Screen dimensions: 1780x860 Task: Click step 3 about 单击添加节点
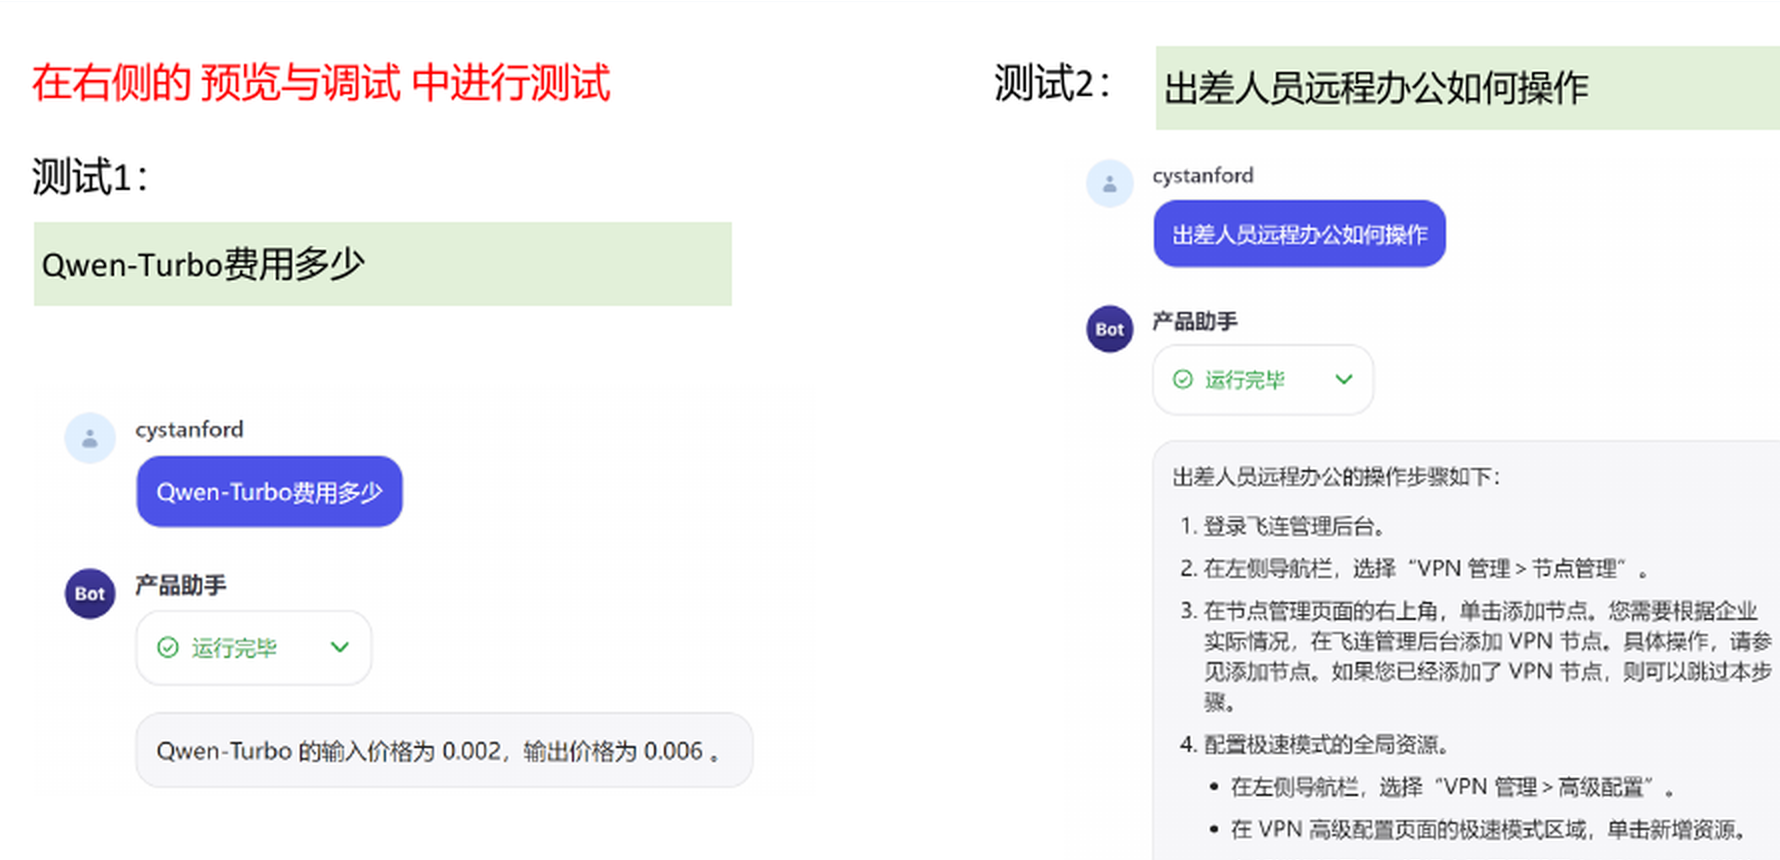point(1476,656)
